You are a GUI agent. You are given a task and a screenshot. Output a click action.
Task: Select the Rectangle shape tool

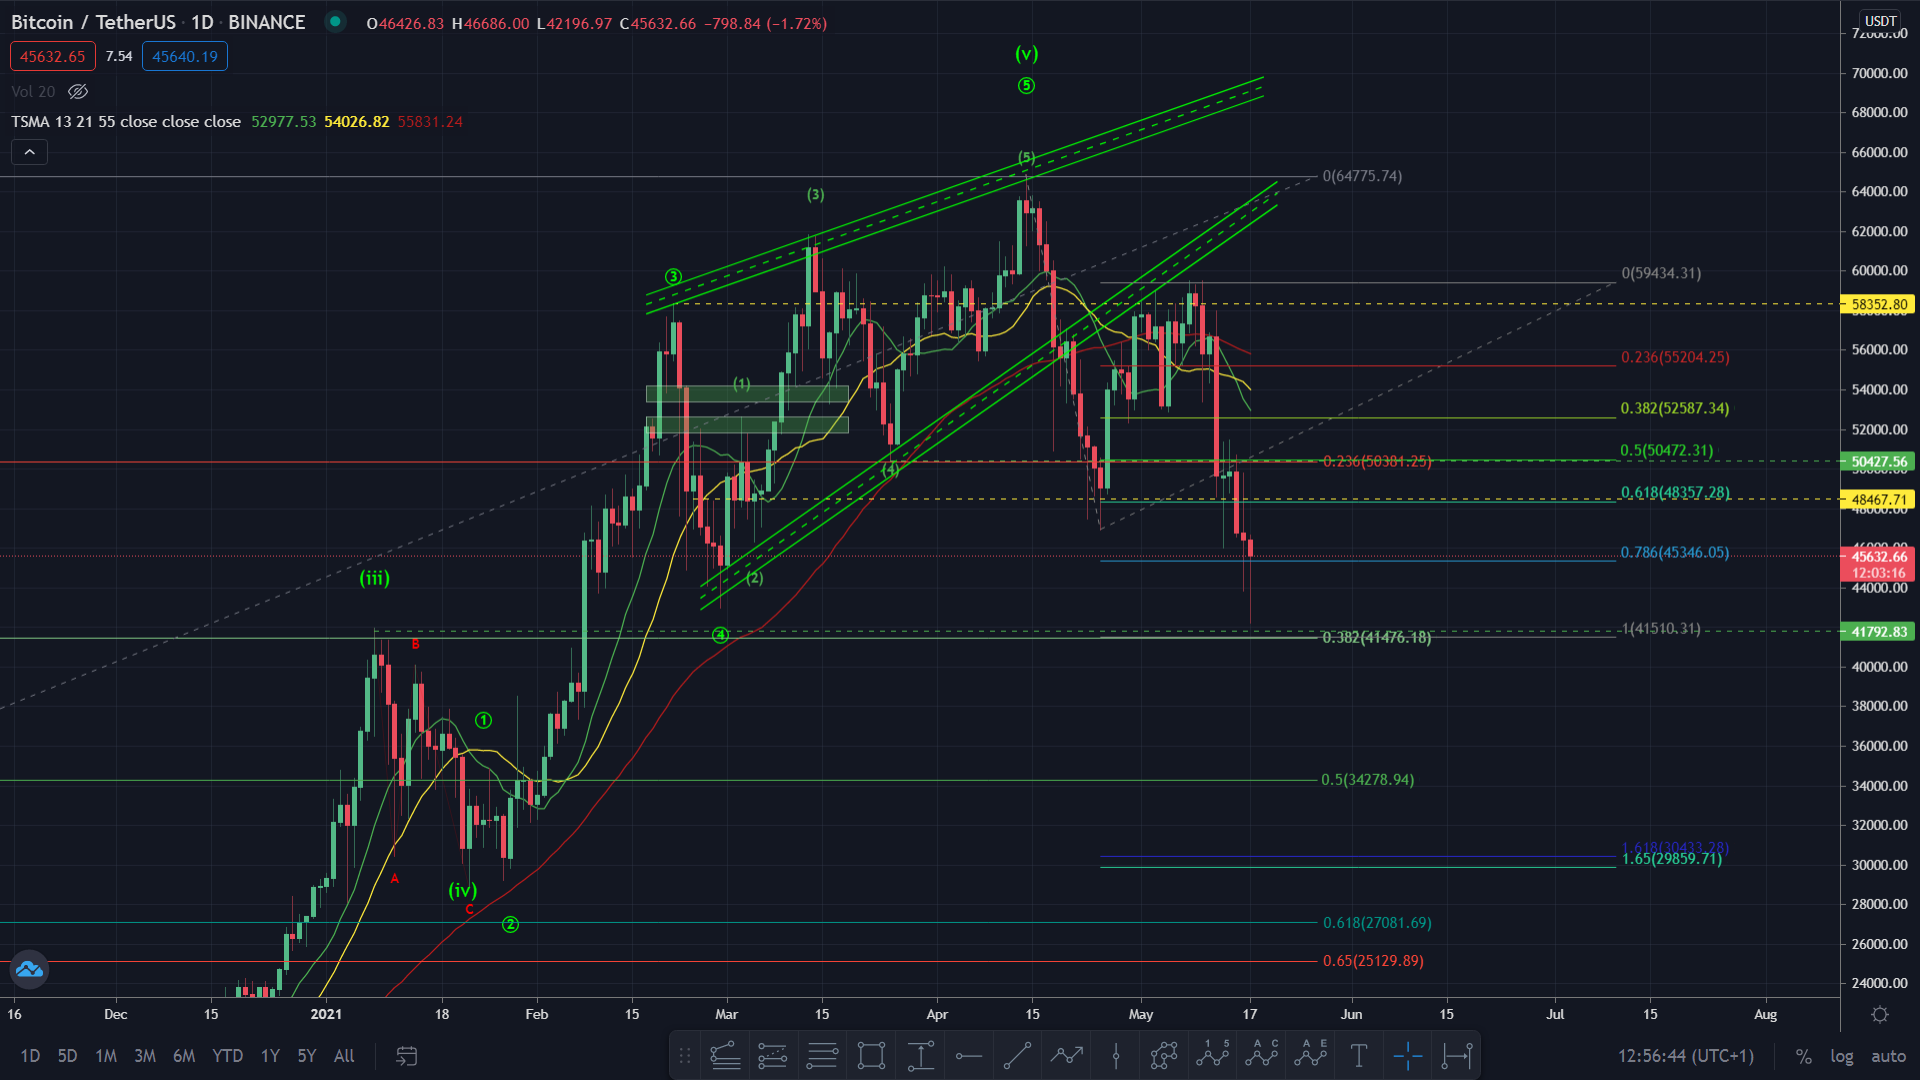[871, 1056]
